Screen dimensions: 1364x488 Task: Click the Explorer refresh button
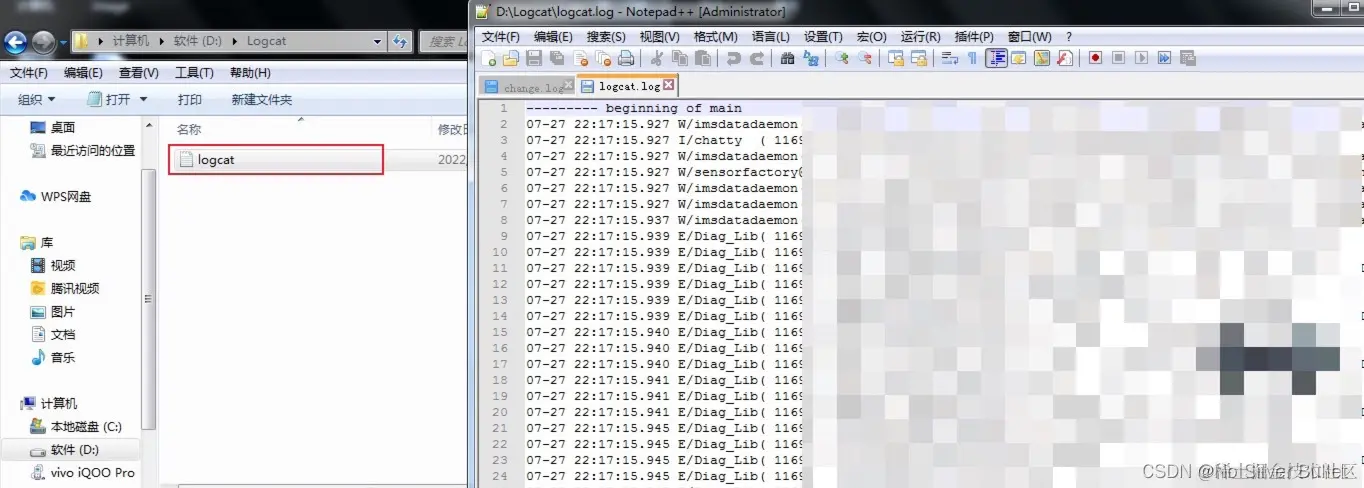click(401, 41)
